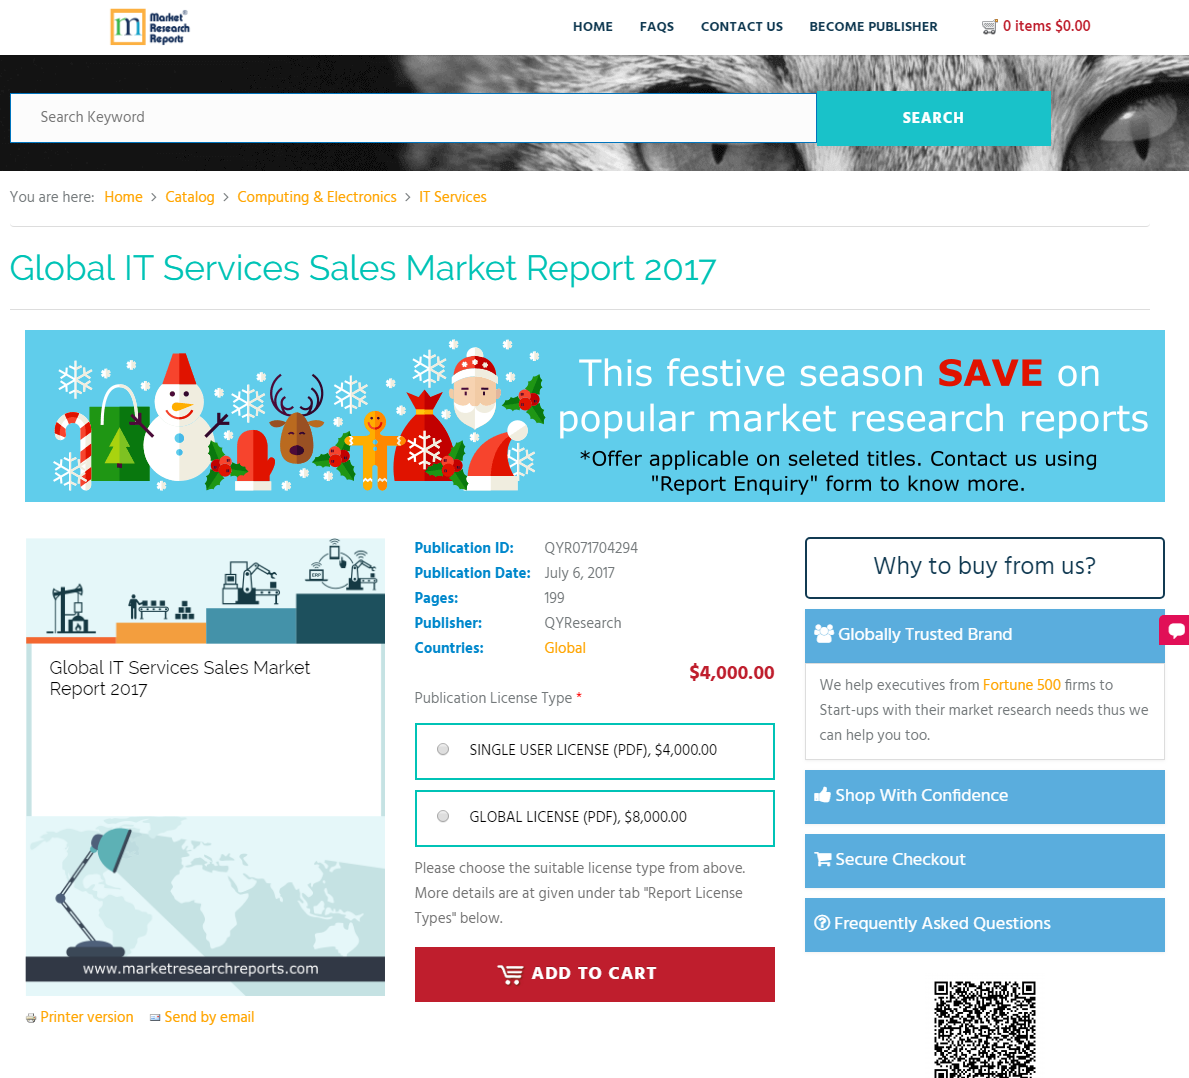Open the shopping cart icon
The width and height of the screenshot is (1189, 1078).
pyautogui.click(x=989, y=27)
